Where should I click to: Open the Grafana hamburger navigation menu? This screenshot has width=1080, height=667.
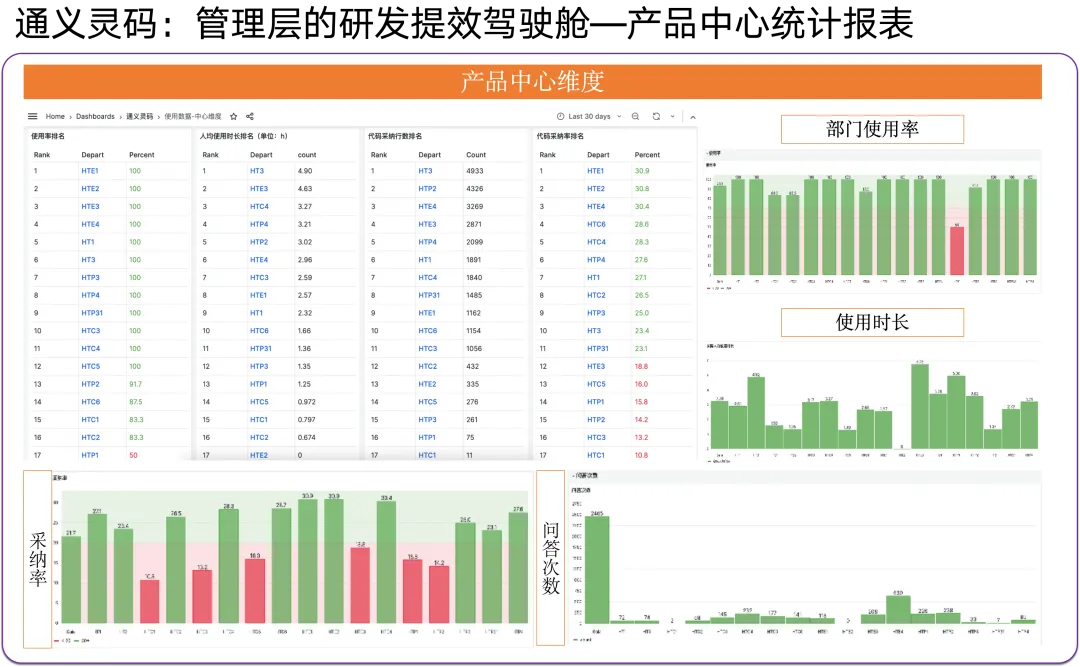tap(32, 116)
